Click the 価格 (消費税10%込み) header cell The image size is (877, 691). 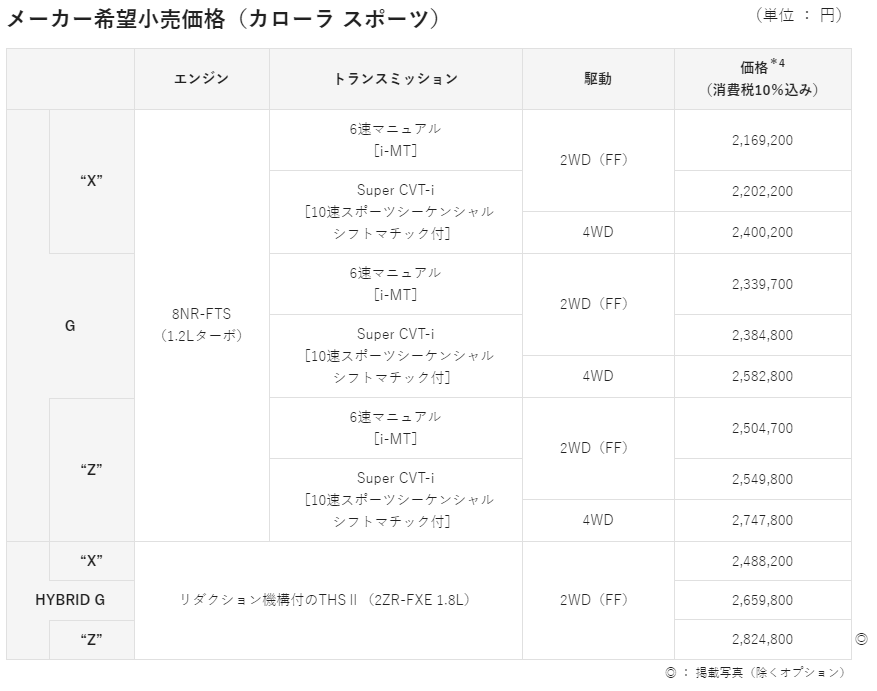(x=762, y=79)
